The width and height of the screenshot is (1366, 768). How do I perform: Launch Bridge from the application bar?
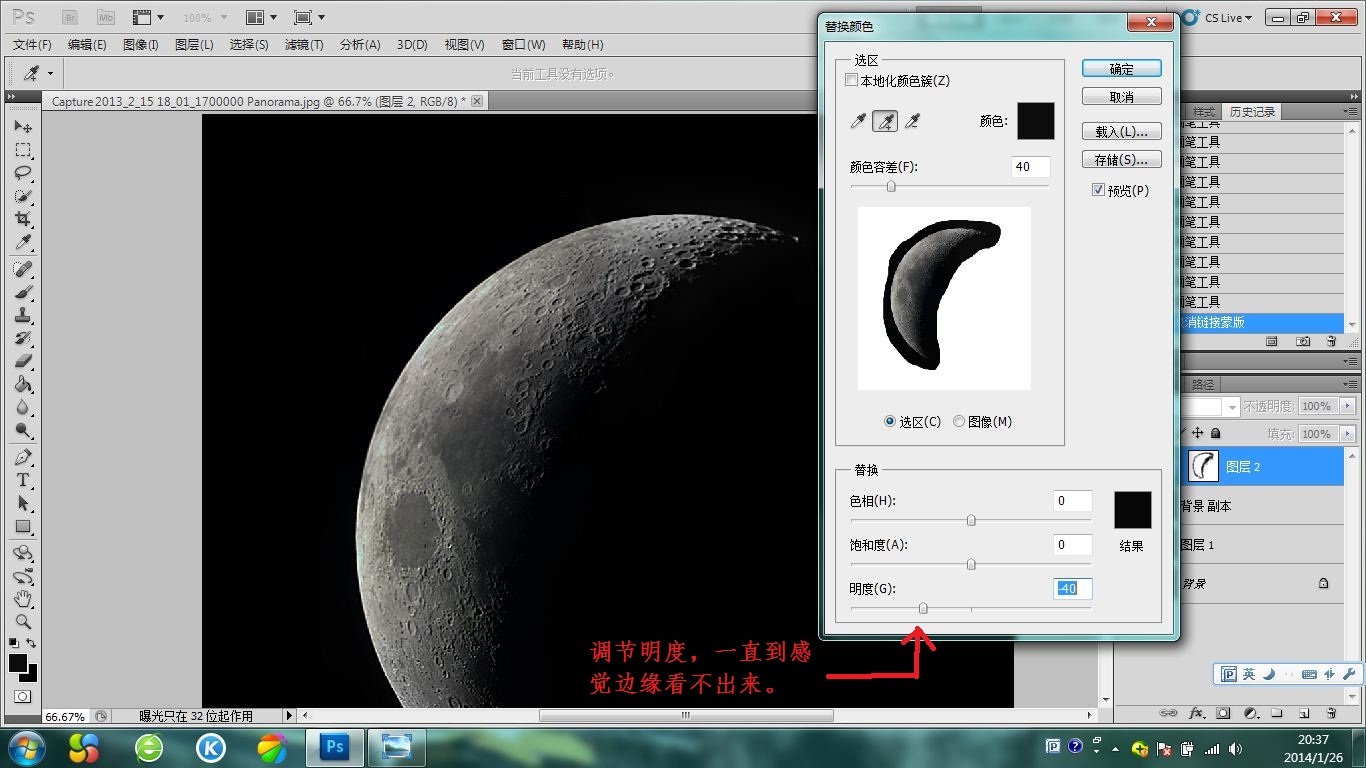click(70, 17)
